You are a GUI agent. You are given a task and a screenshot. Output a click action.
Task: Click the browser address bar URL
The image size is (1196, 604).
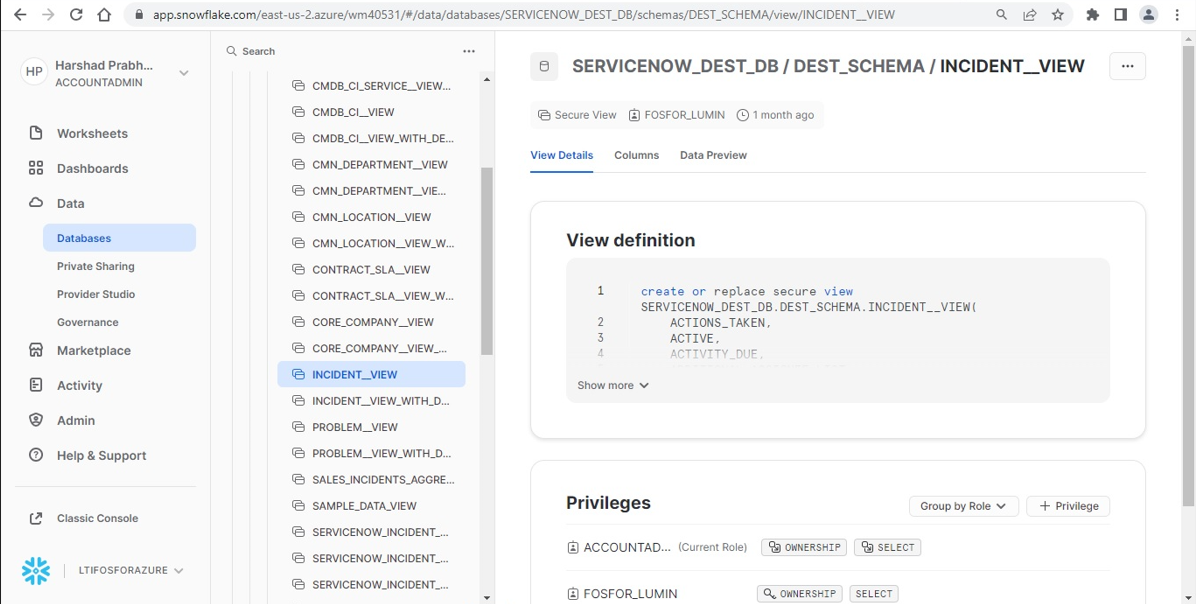524,14
